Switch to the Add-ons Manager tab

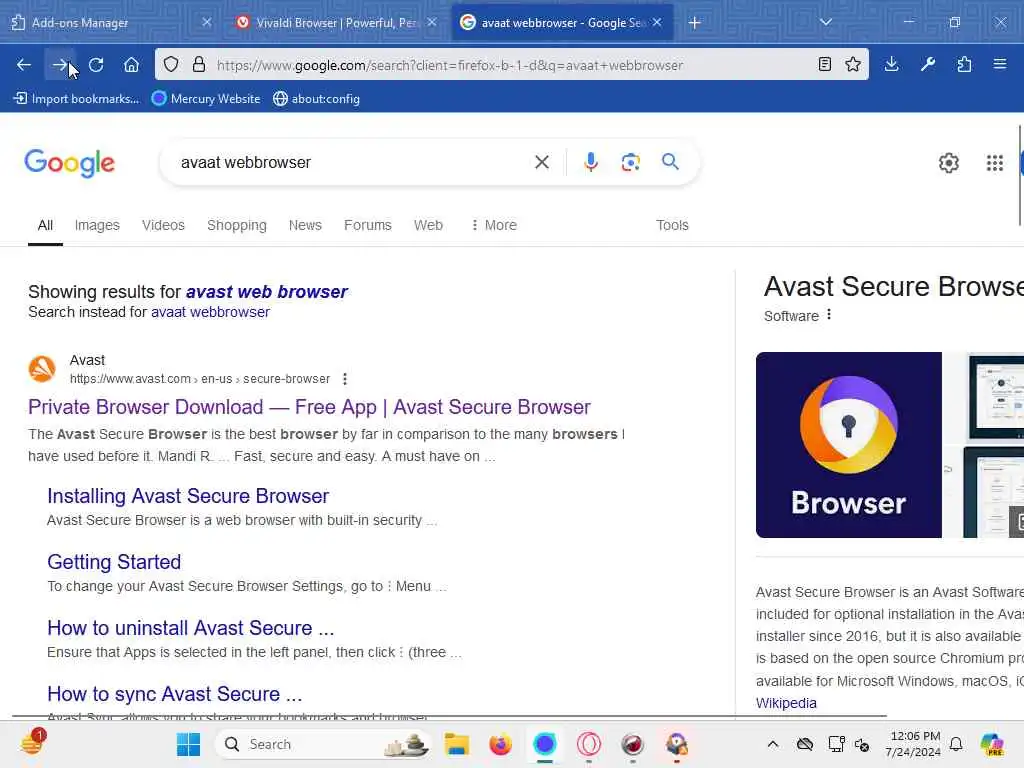tap(104, 23)
